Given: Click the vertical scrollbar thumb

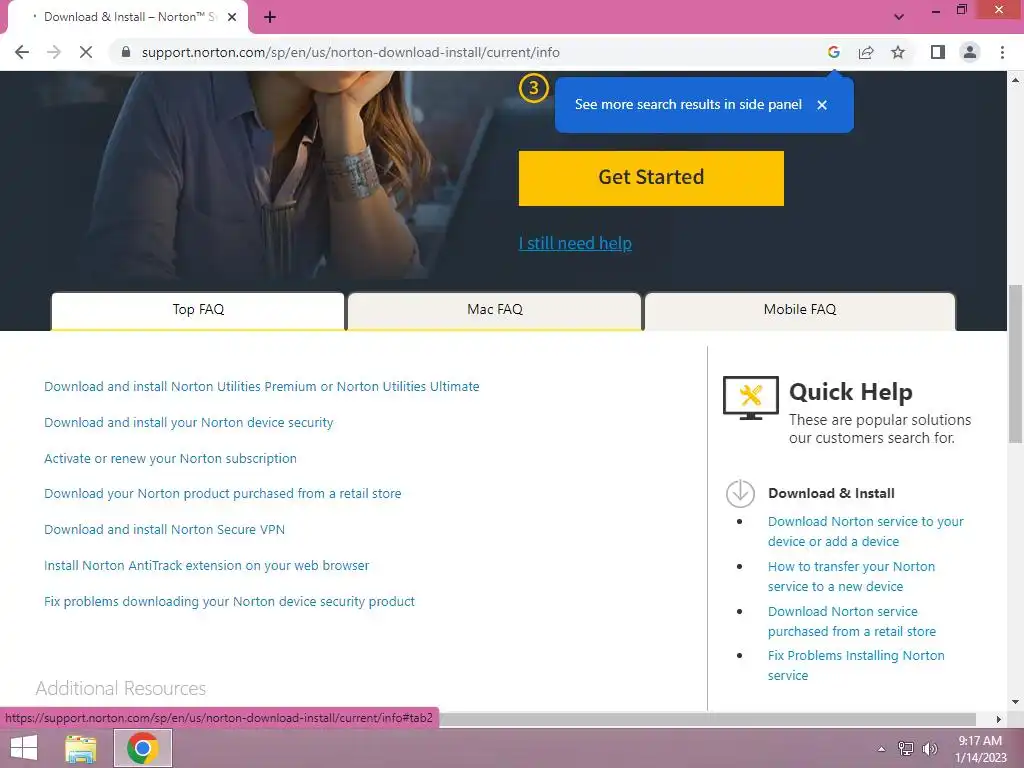Looking at the screenshot, I should pyautogui.click(x=1015, y=363).
